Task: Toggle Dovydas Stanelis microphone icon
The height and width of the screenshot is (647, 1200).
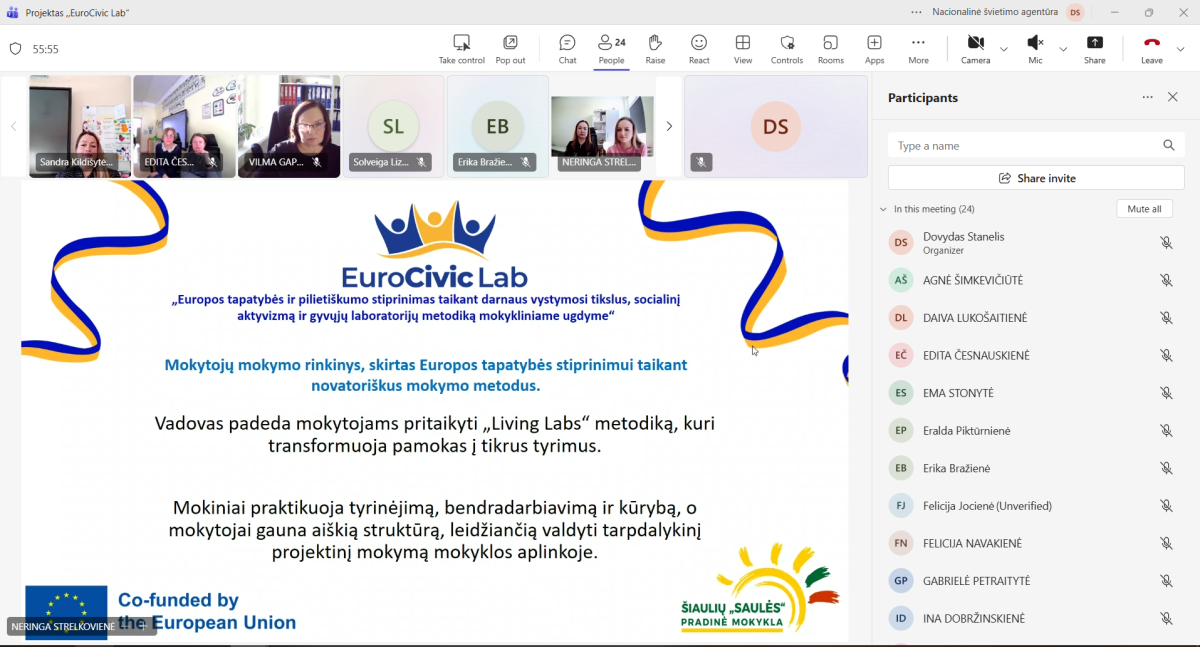Action: click(x=1166, y=243)
